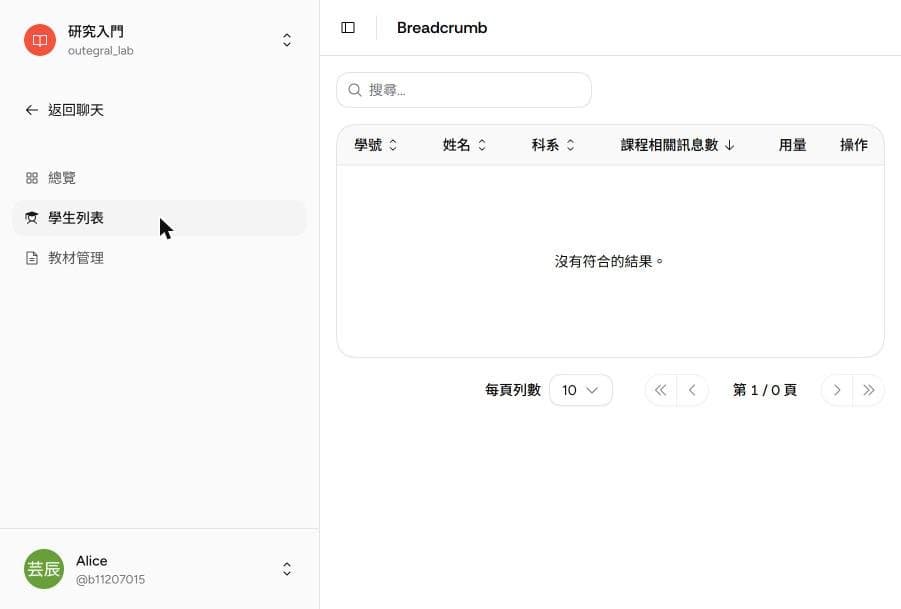Viewport: 901px width, 609px height.
Task: Click the 用量 column header
Action: coord(792,145)
